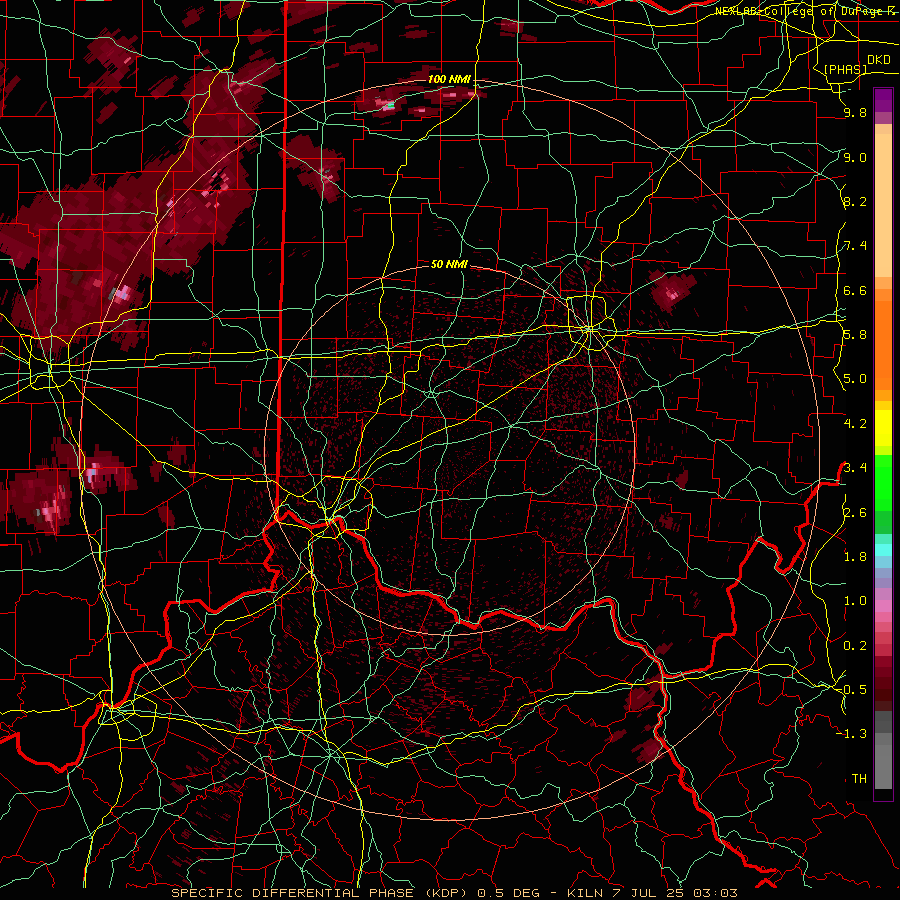Click the 8.2 legend value
Image resolution: width=900 pixels, height=900 pixels.
(855, 201)
